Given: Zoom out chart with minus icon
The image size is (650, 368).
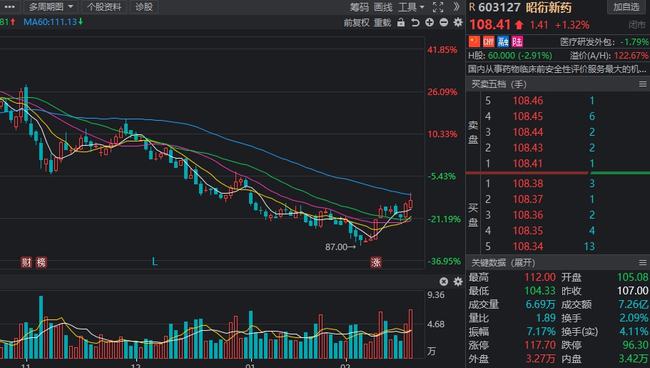Looking at the screenshot, I should (444, 22).
